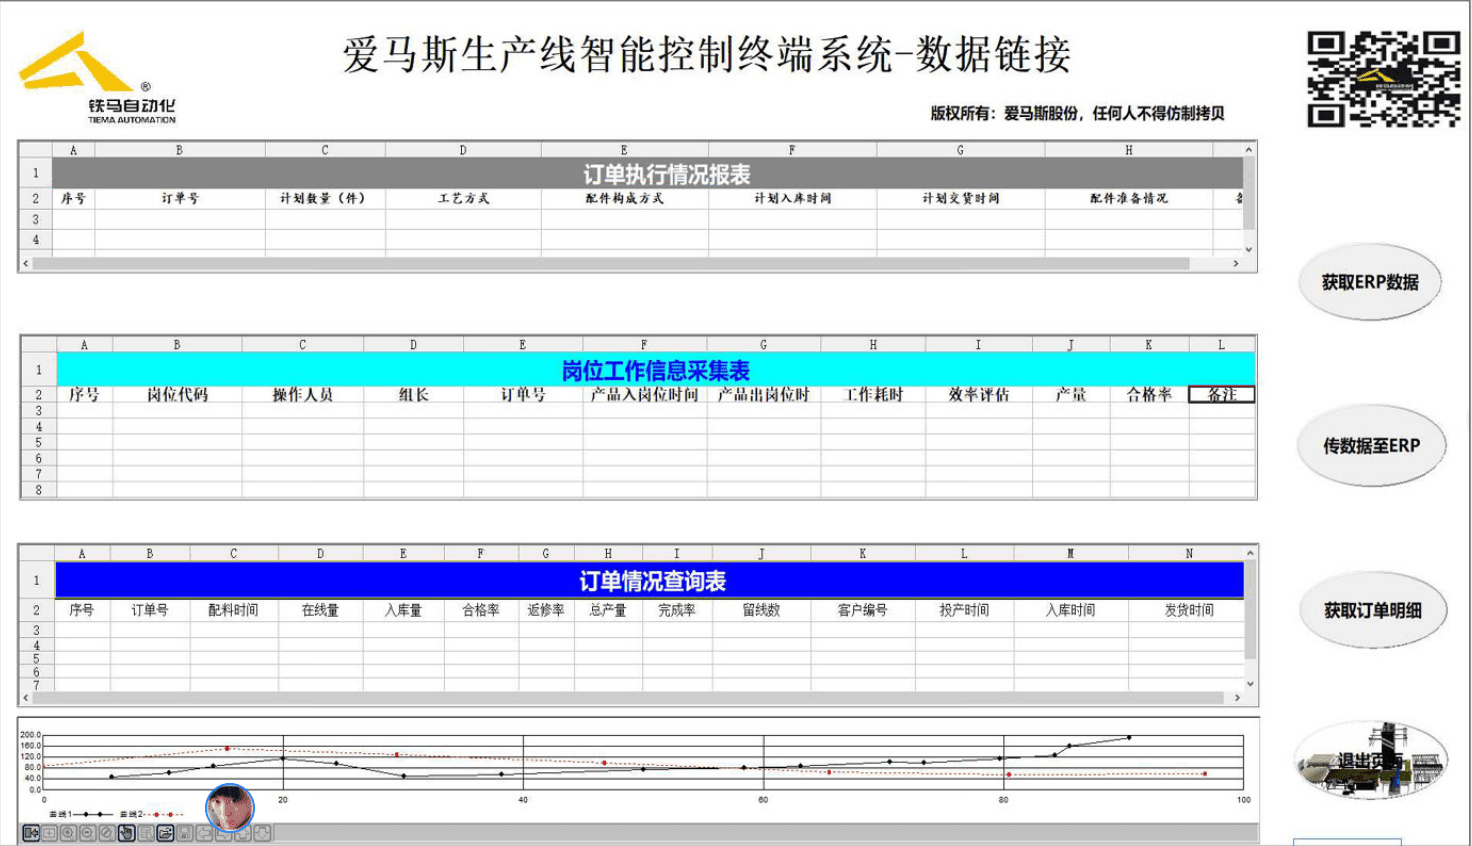
Task: Click the zoom-out magnifier in chart toolbar
Action: pos(87,833)
